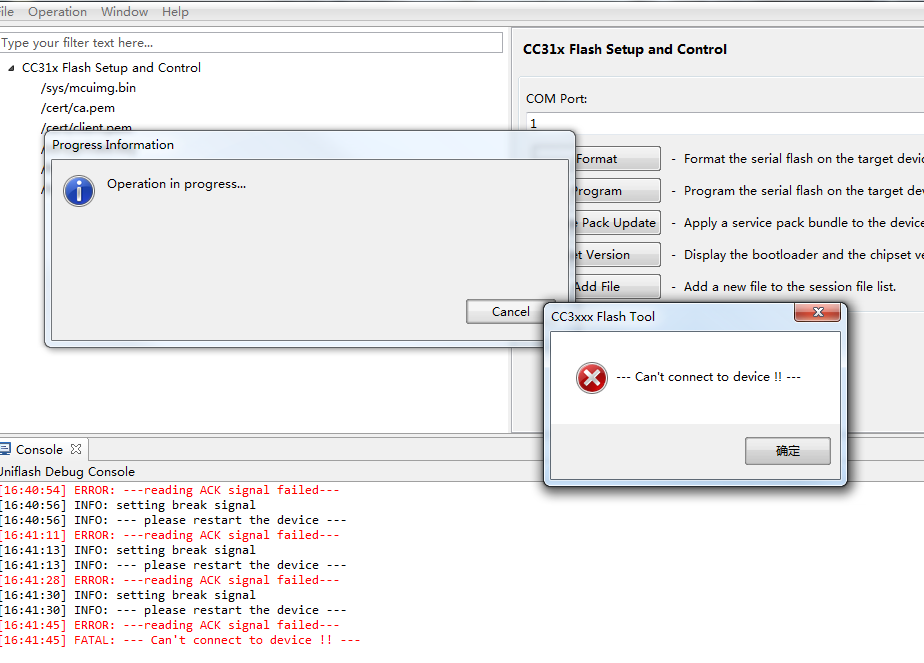Select CC31x Flash Setup and Control tree item

coord(111,68)
